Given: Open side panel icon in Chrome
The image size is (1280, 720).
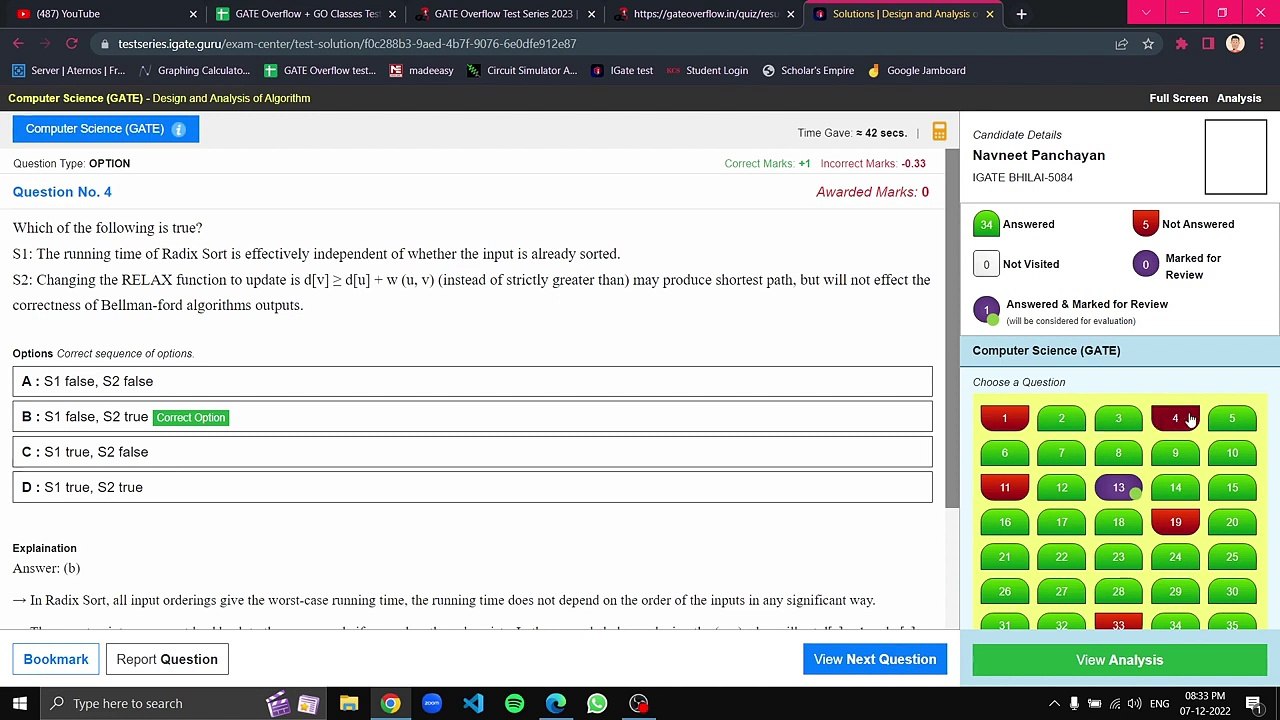Looking at the screenshot, I should coord(1208,44).
